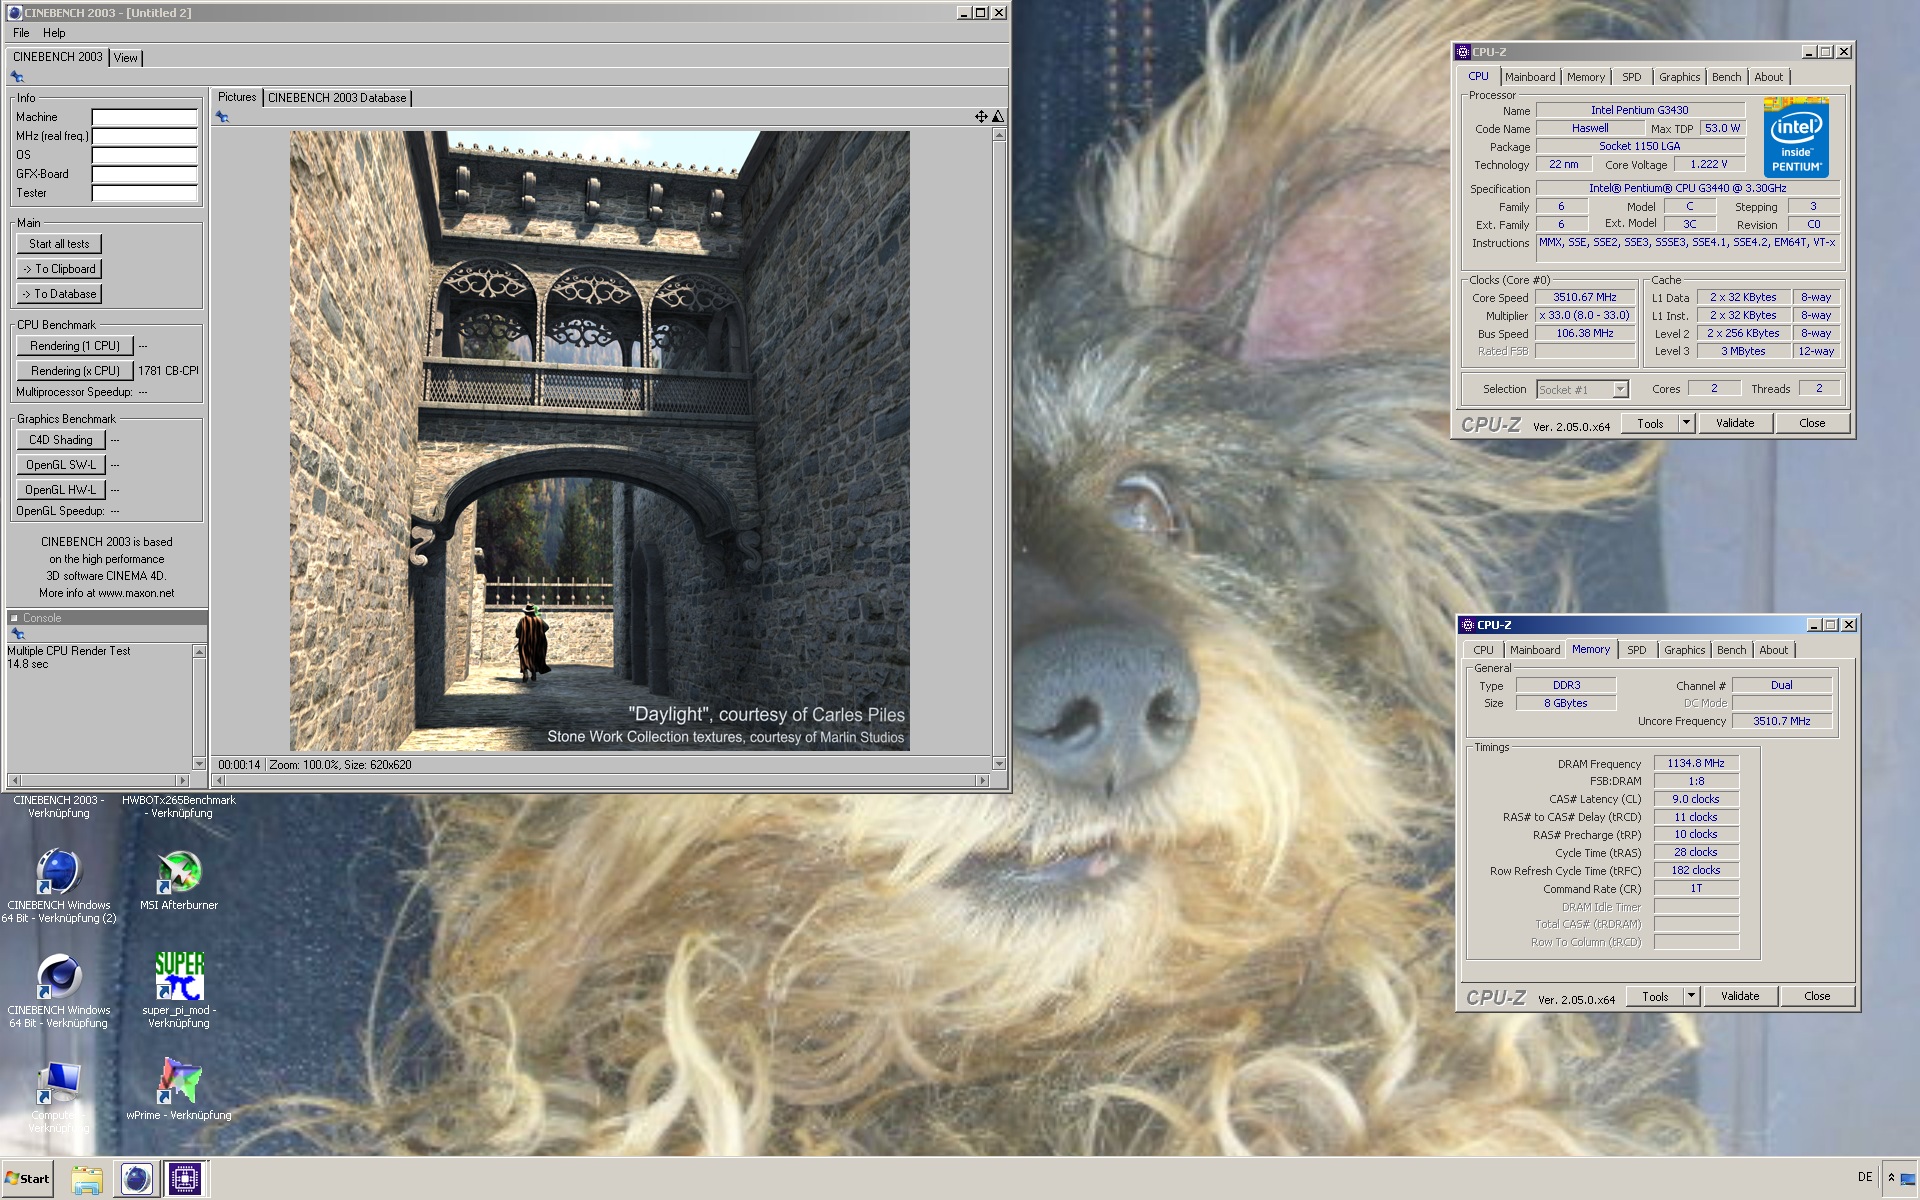Click the 'Intel Pentium G3430' name value

[x=1640, y=111]
